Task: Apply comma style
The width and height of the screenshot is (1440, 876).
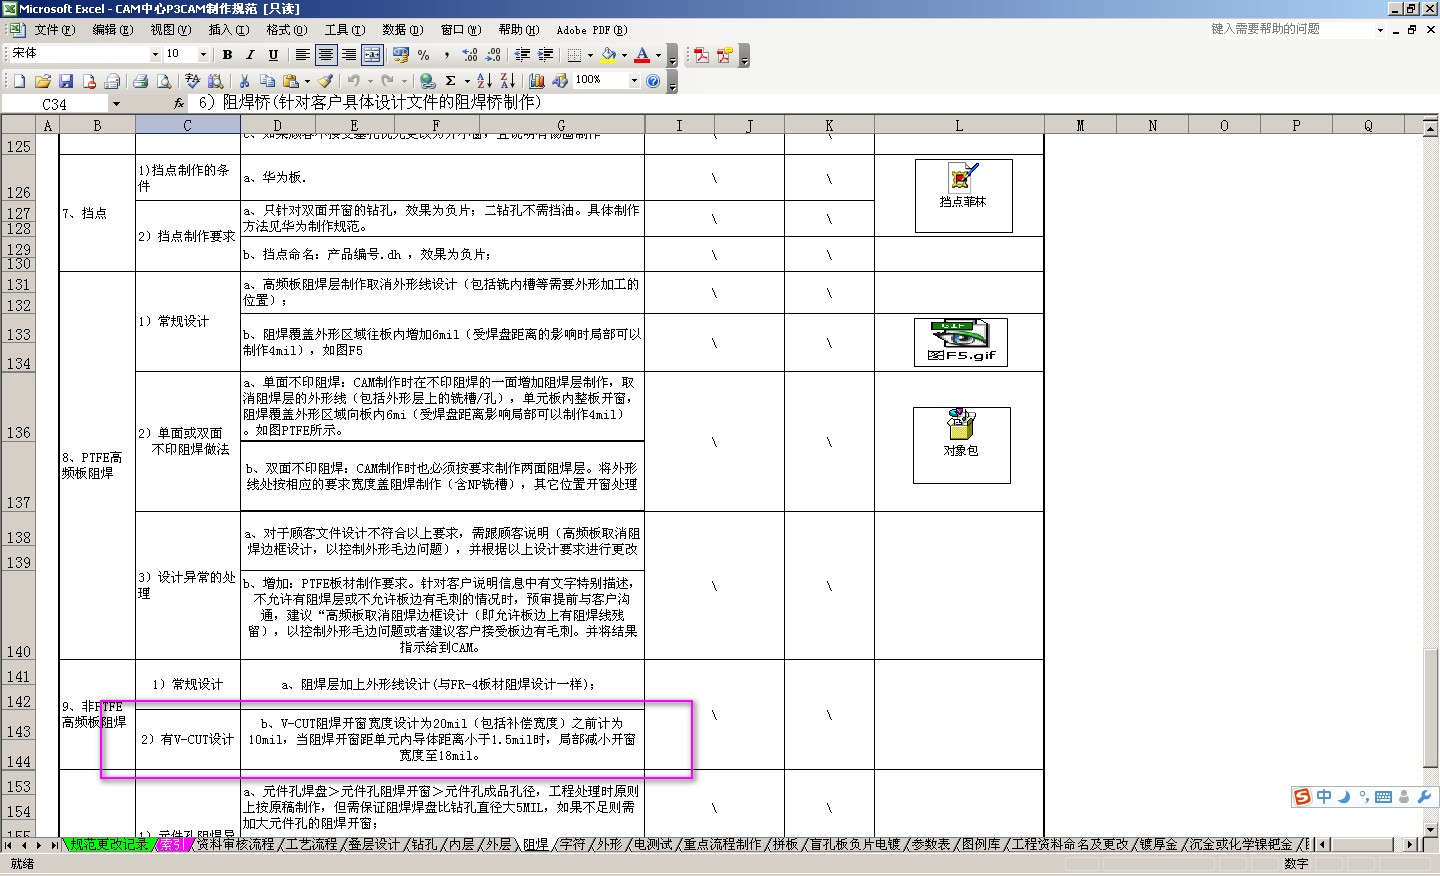Action: tap(446, 55)
